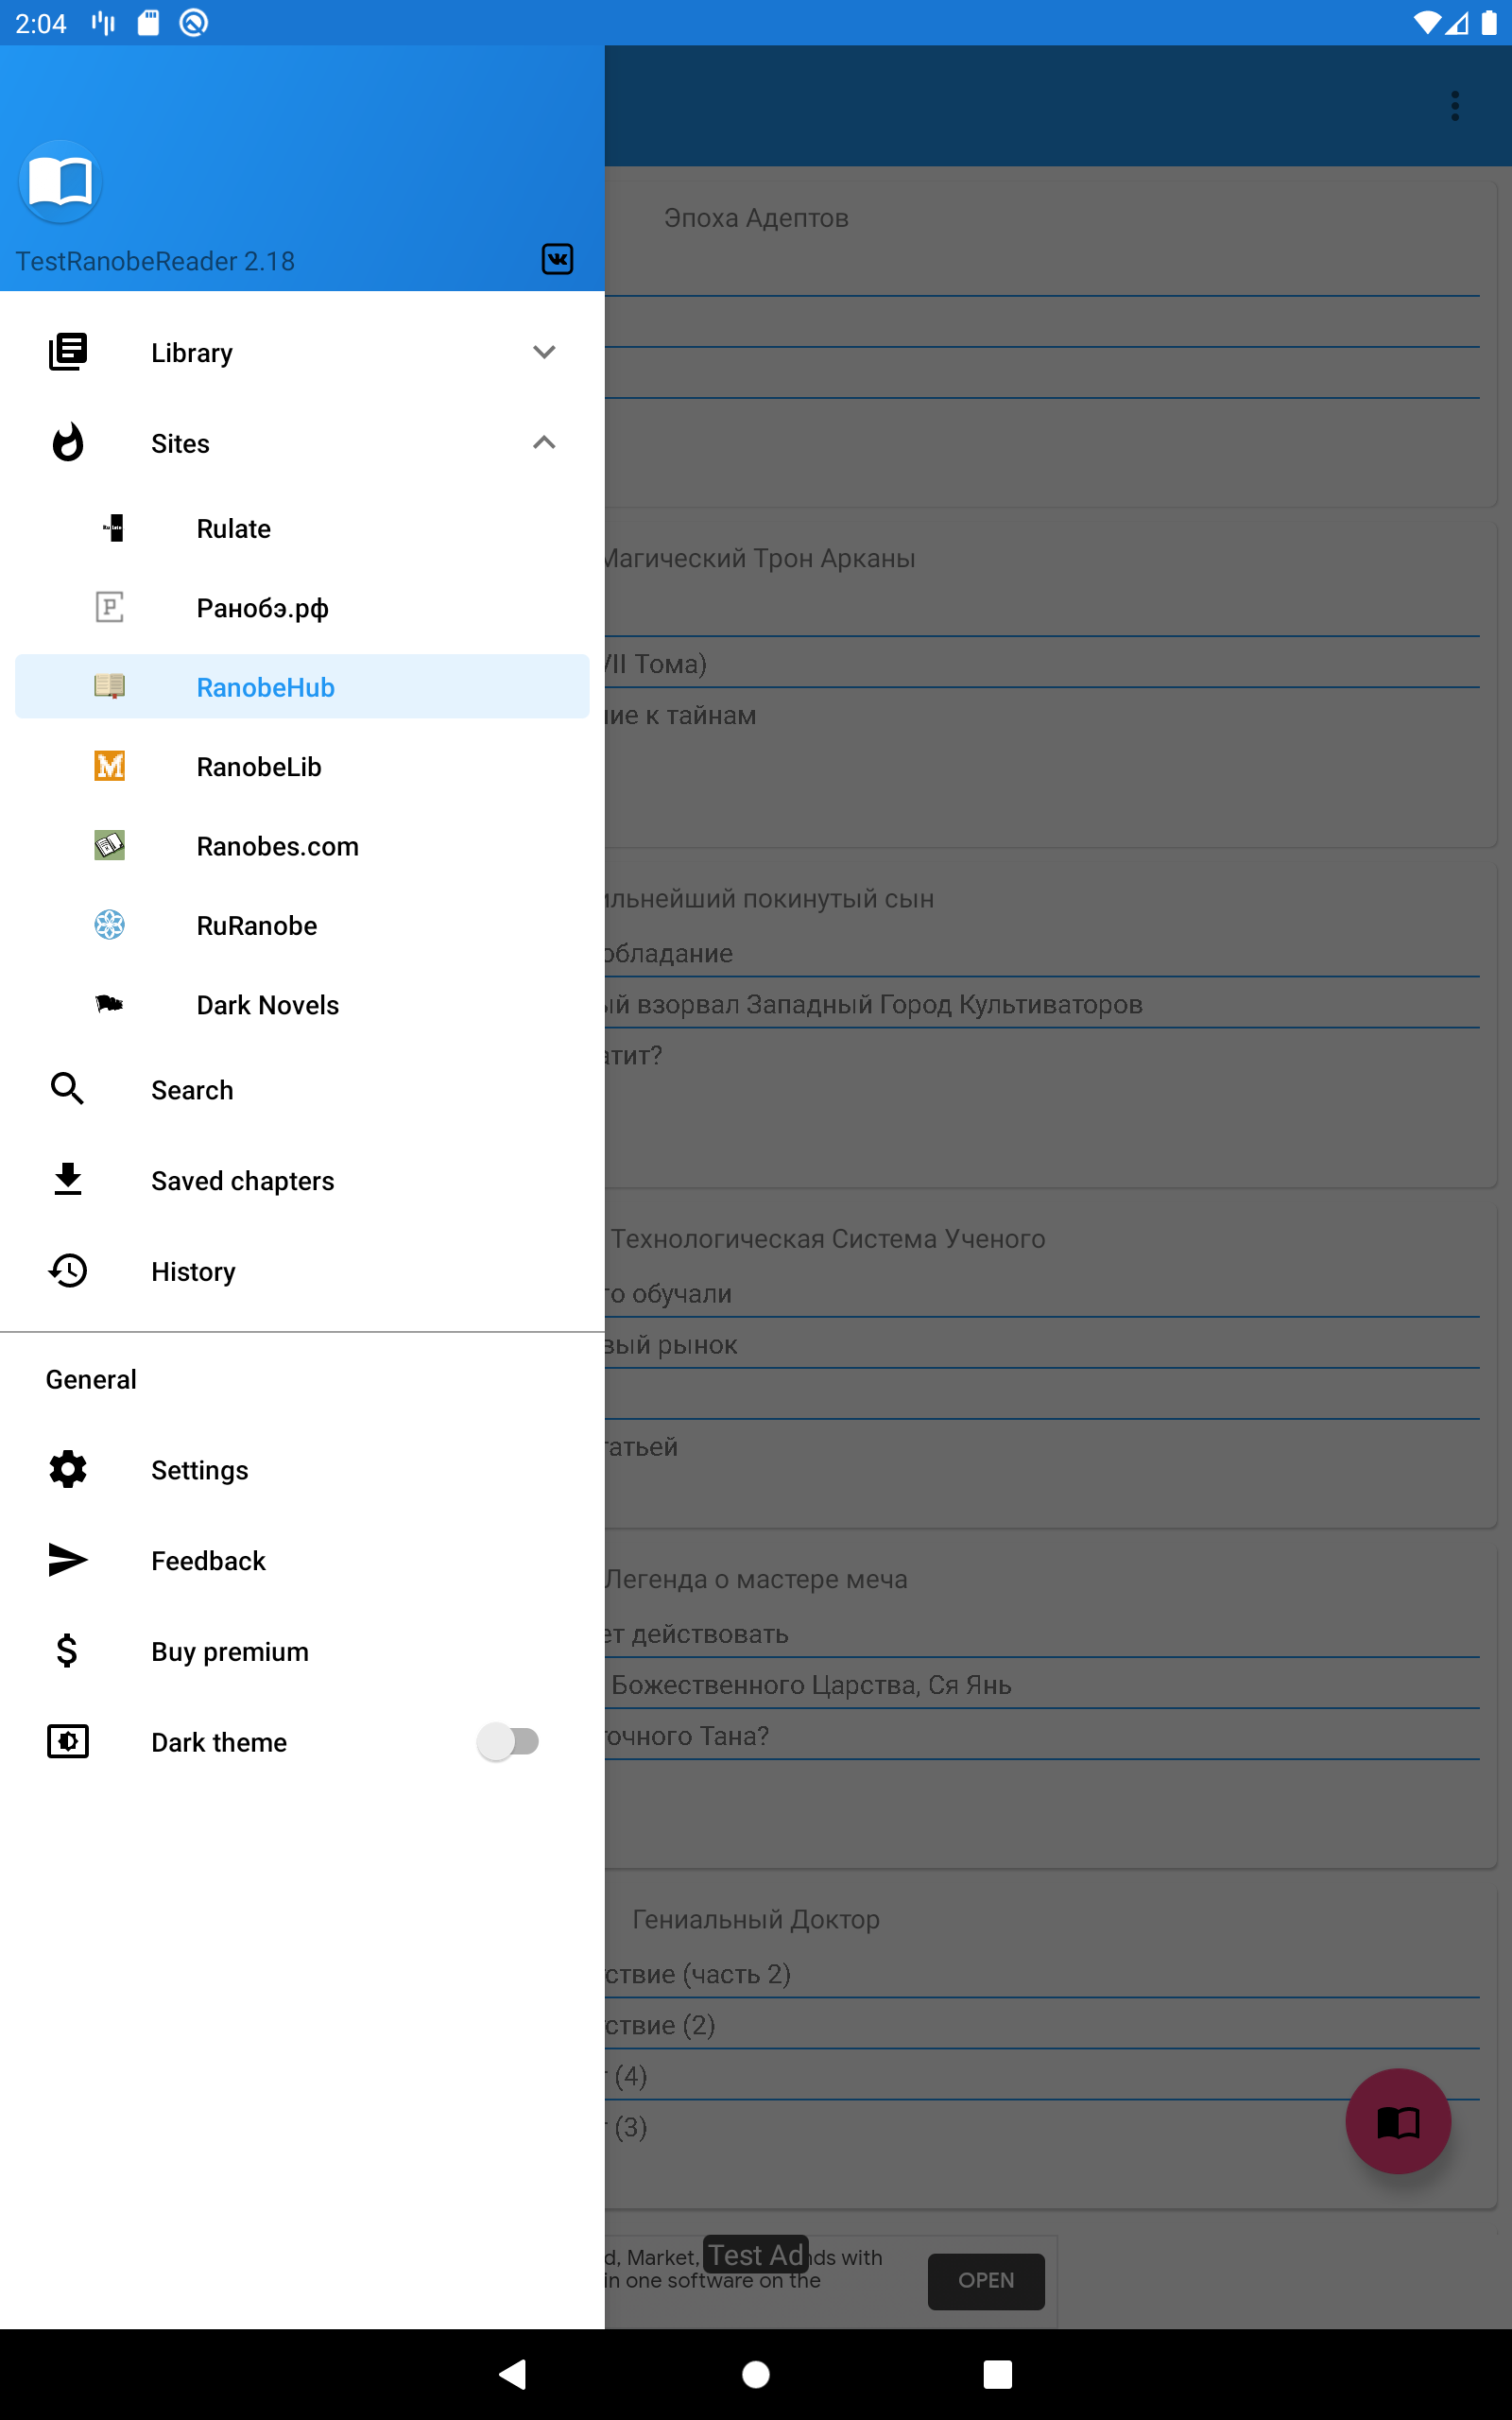This screenshot has width=1512, height=2420.
Task: Open the chapter about Западный Город Культиваторов
Action: point(1042,1004)
